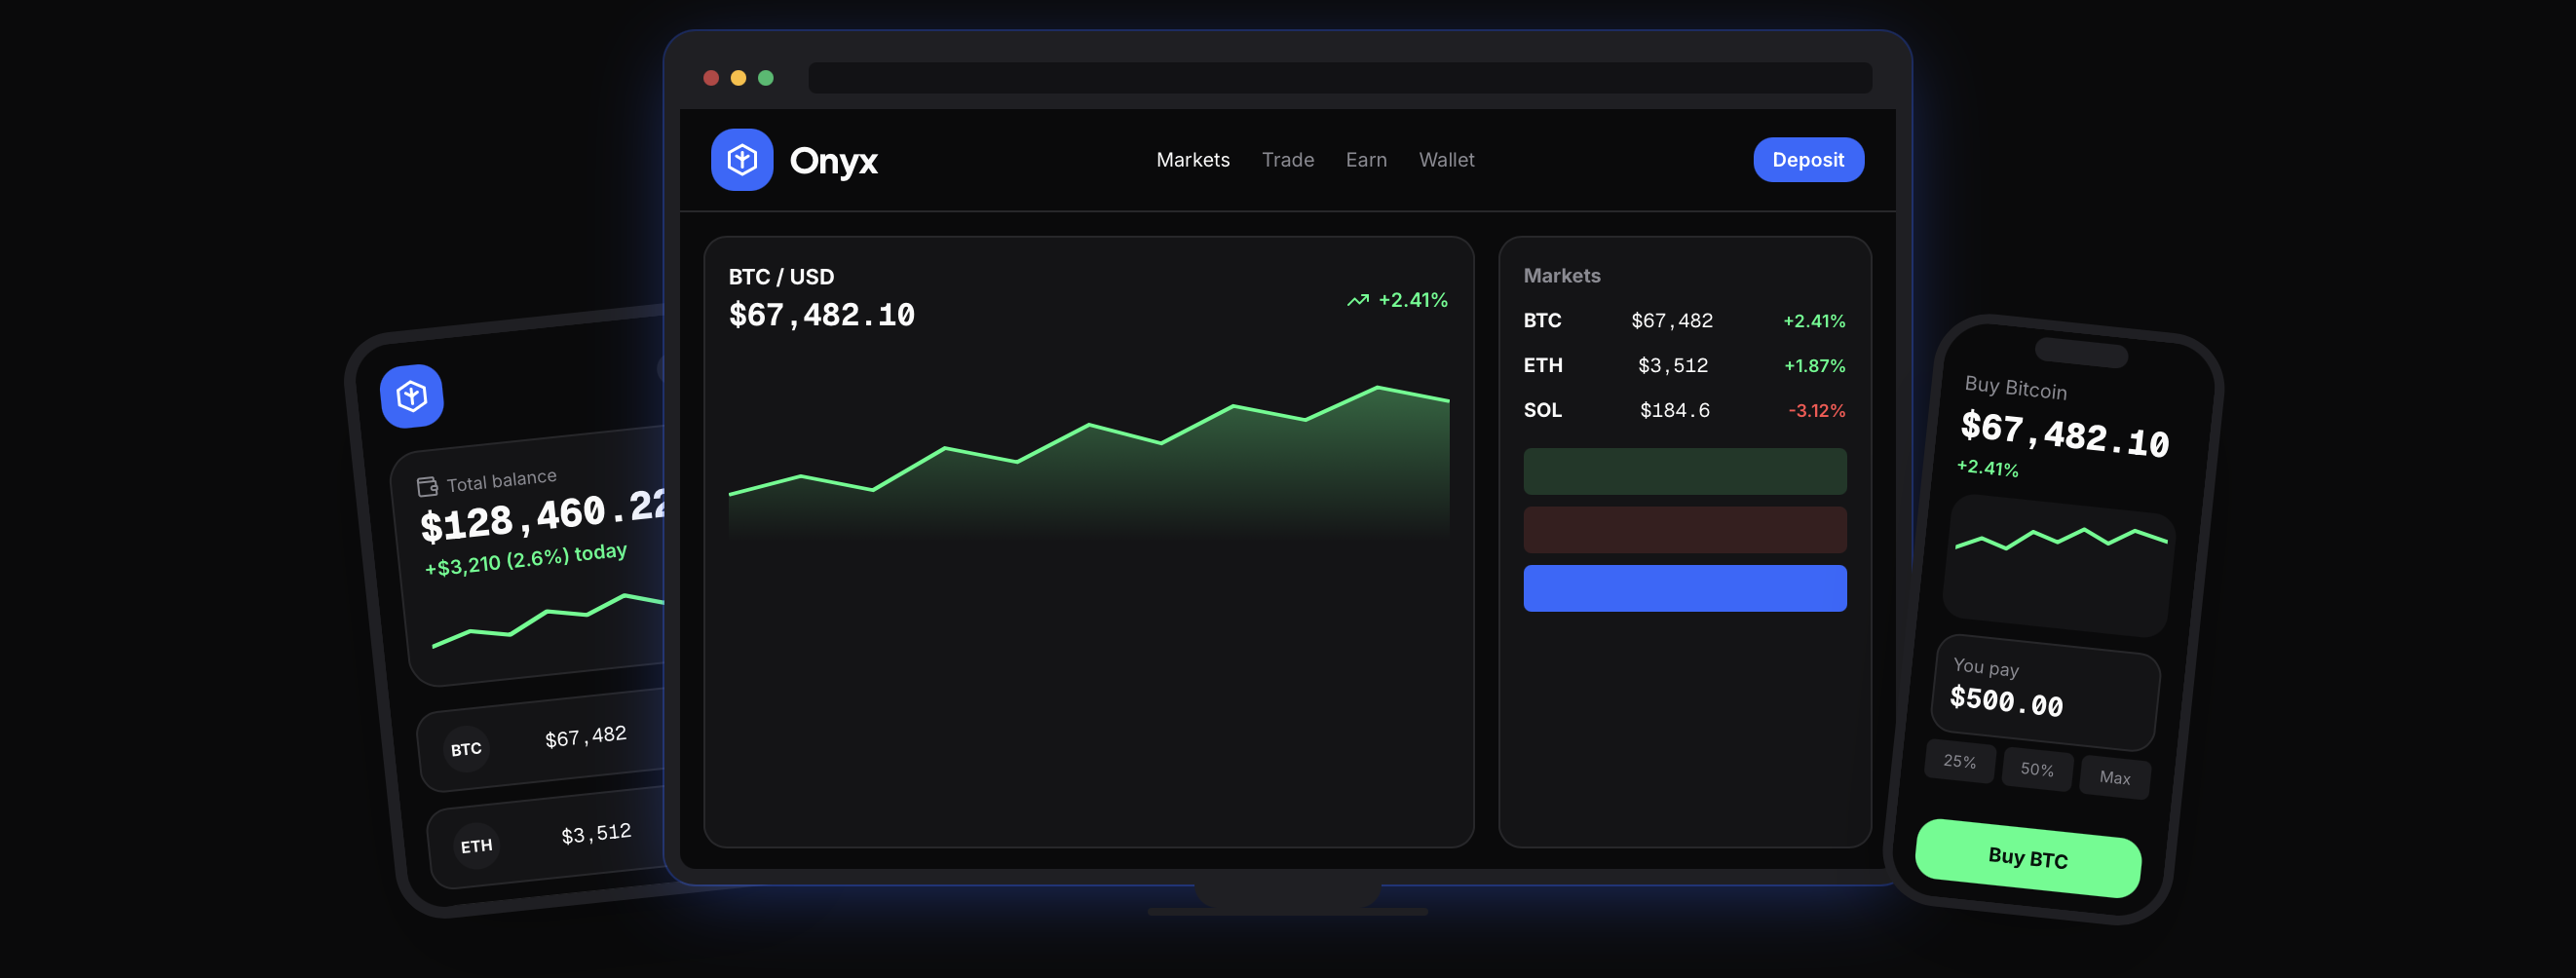The image size is (2576, 978).
Task: Select the Max amount chip on the phone
Action: click(x=2115, y=777)
